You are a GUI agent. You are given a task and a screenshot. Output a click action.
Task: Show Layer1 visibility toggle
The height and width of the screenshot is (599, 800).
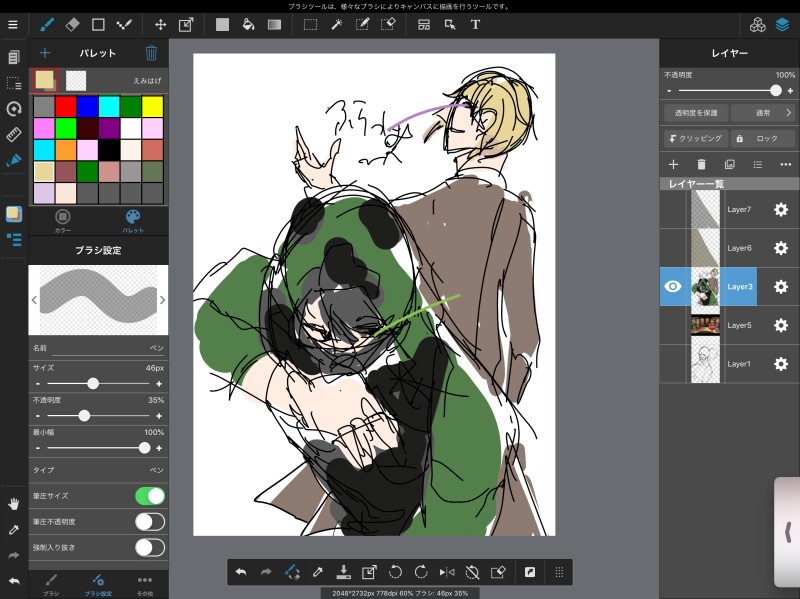point(672,364)
